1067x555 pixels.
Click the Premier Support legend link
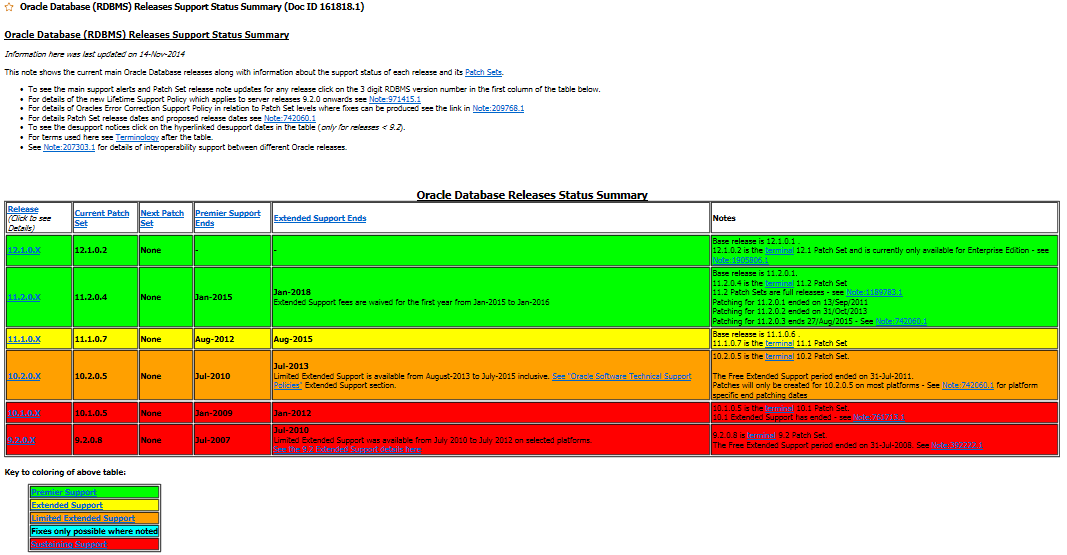tap(64, 492)
